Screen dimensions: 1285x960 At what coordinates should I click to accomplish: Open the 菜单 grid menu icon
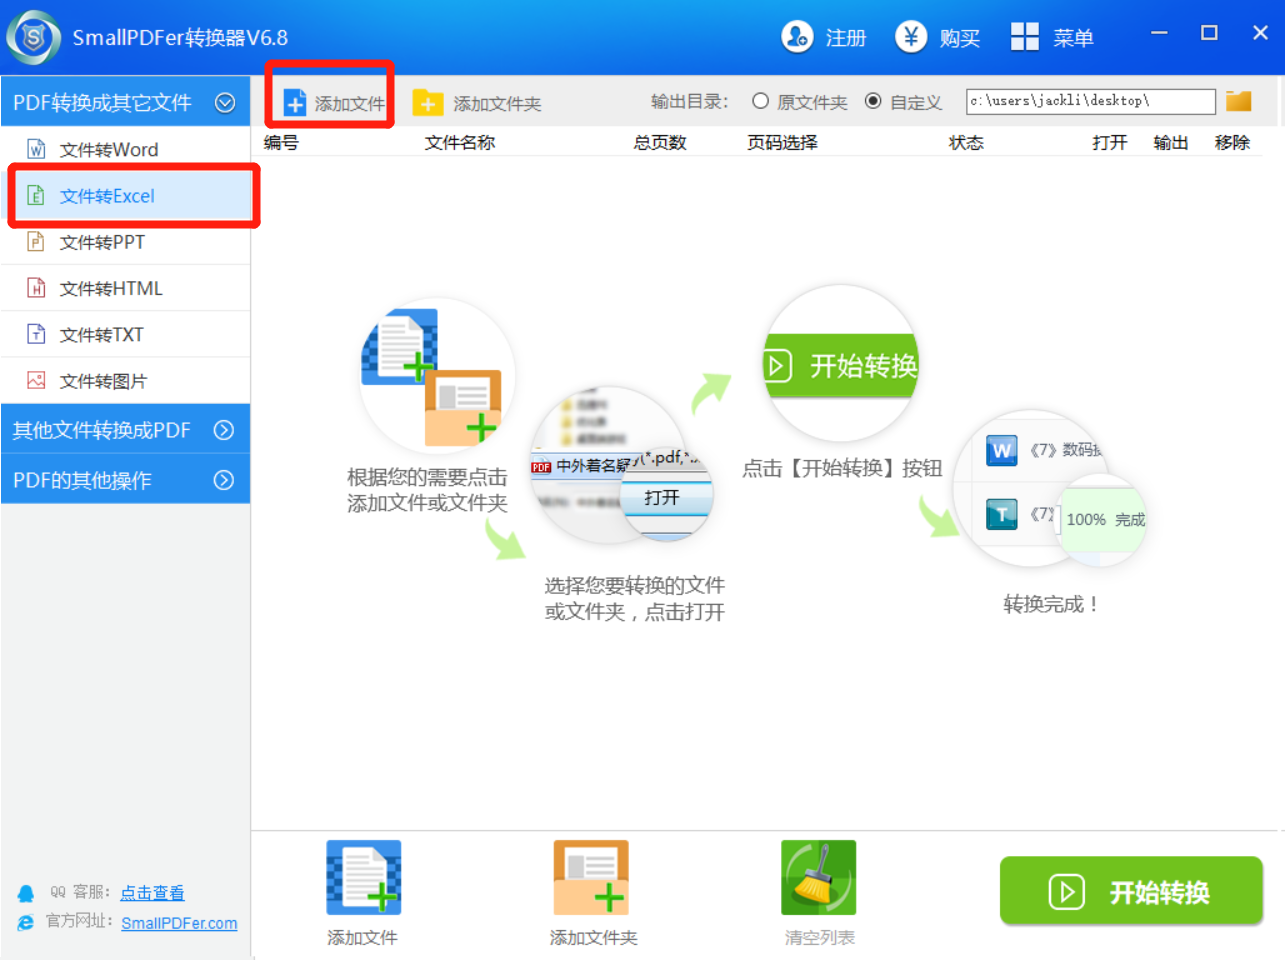[x=1025, y=37]
